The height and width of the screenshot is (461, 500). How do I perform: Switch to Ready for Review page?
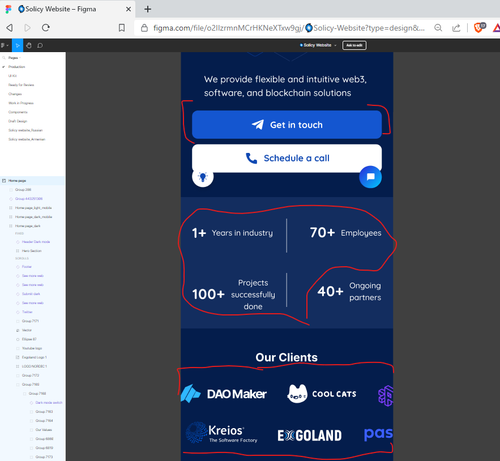pyautogui.click(x=21, y=85)
